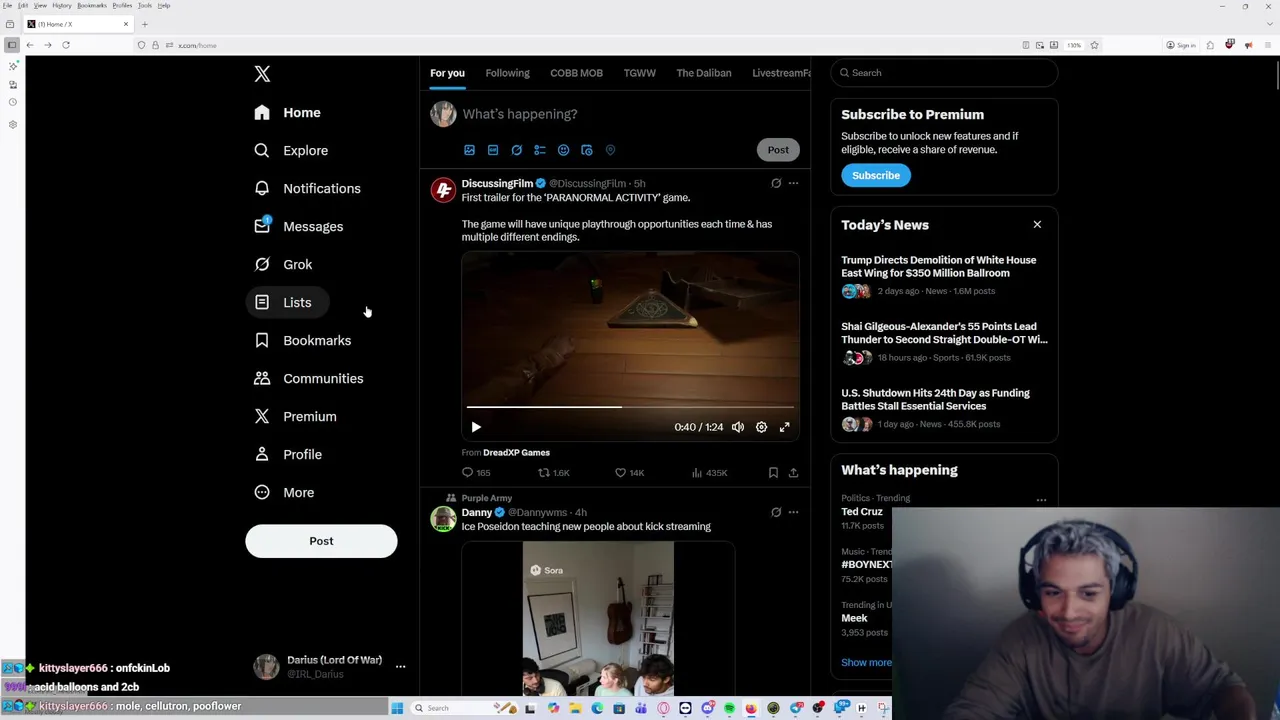Enhance post with Grok icon
Image resolution: width=1280 pixels, height=720 pixels.
(516, 150)
